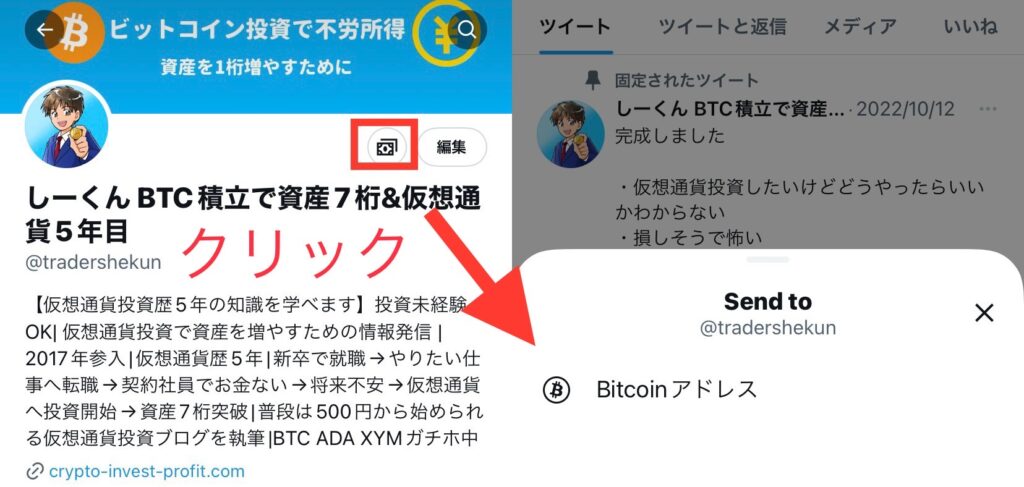
Task: Click chain link icon beside website URL
Action: [35, 471]
